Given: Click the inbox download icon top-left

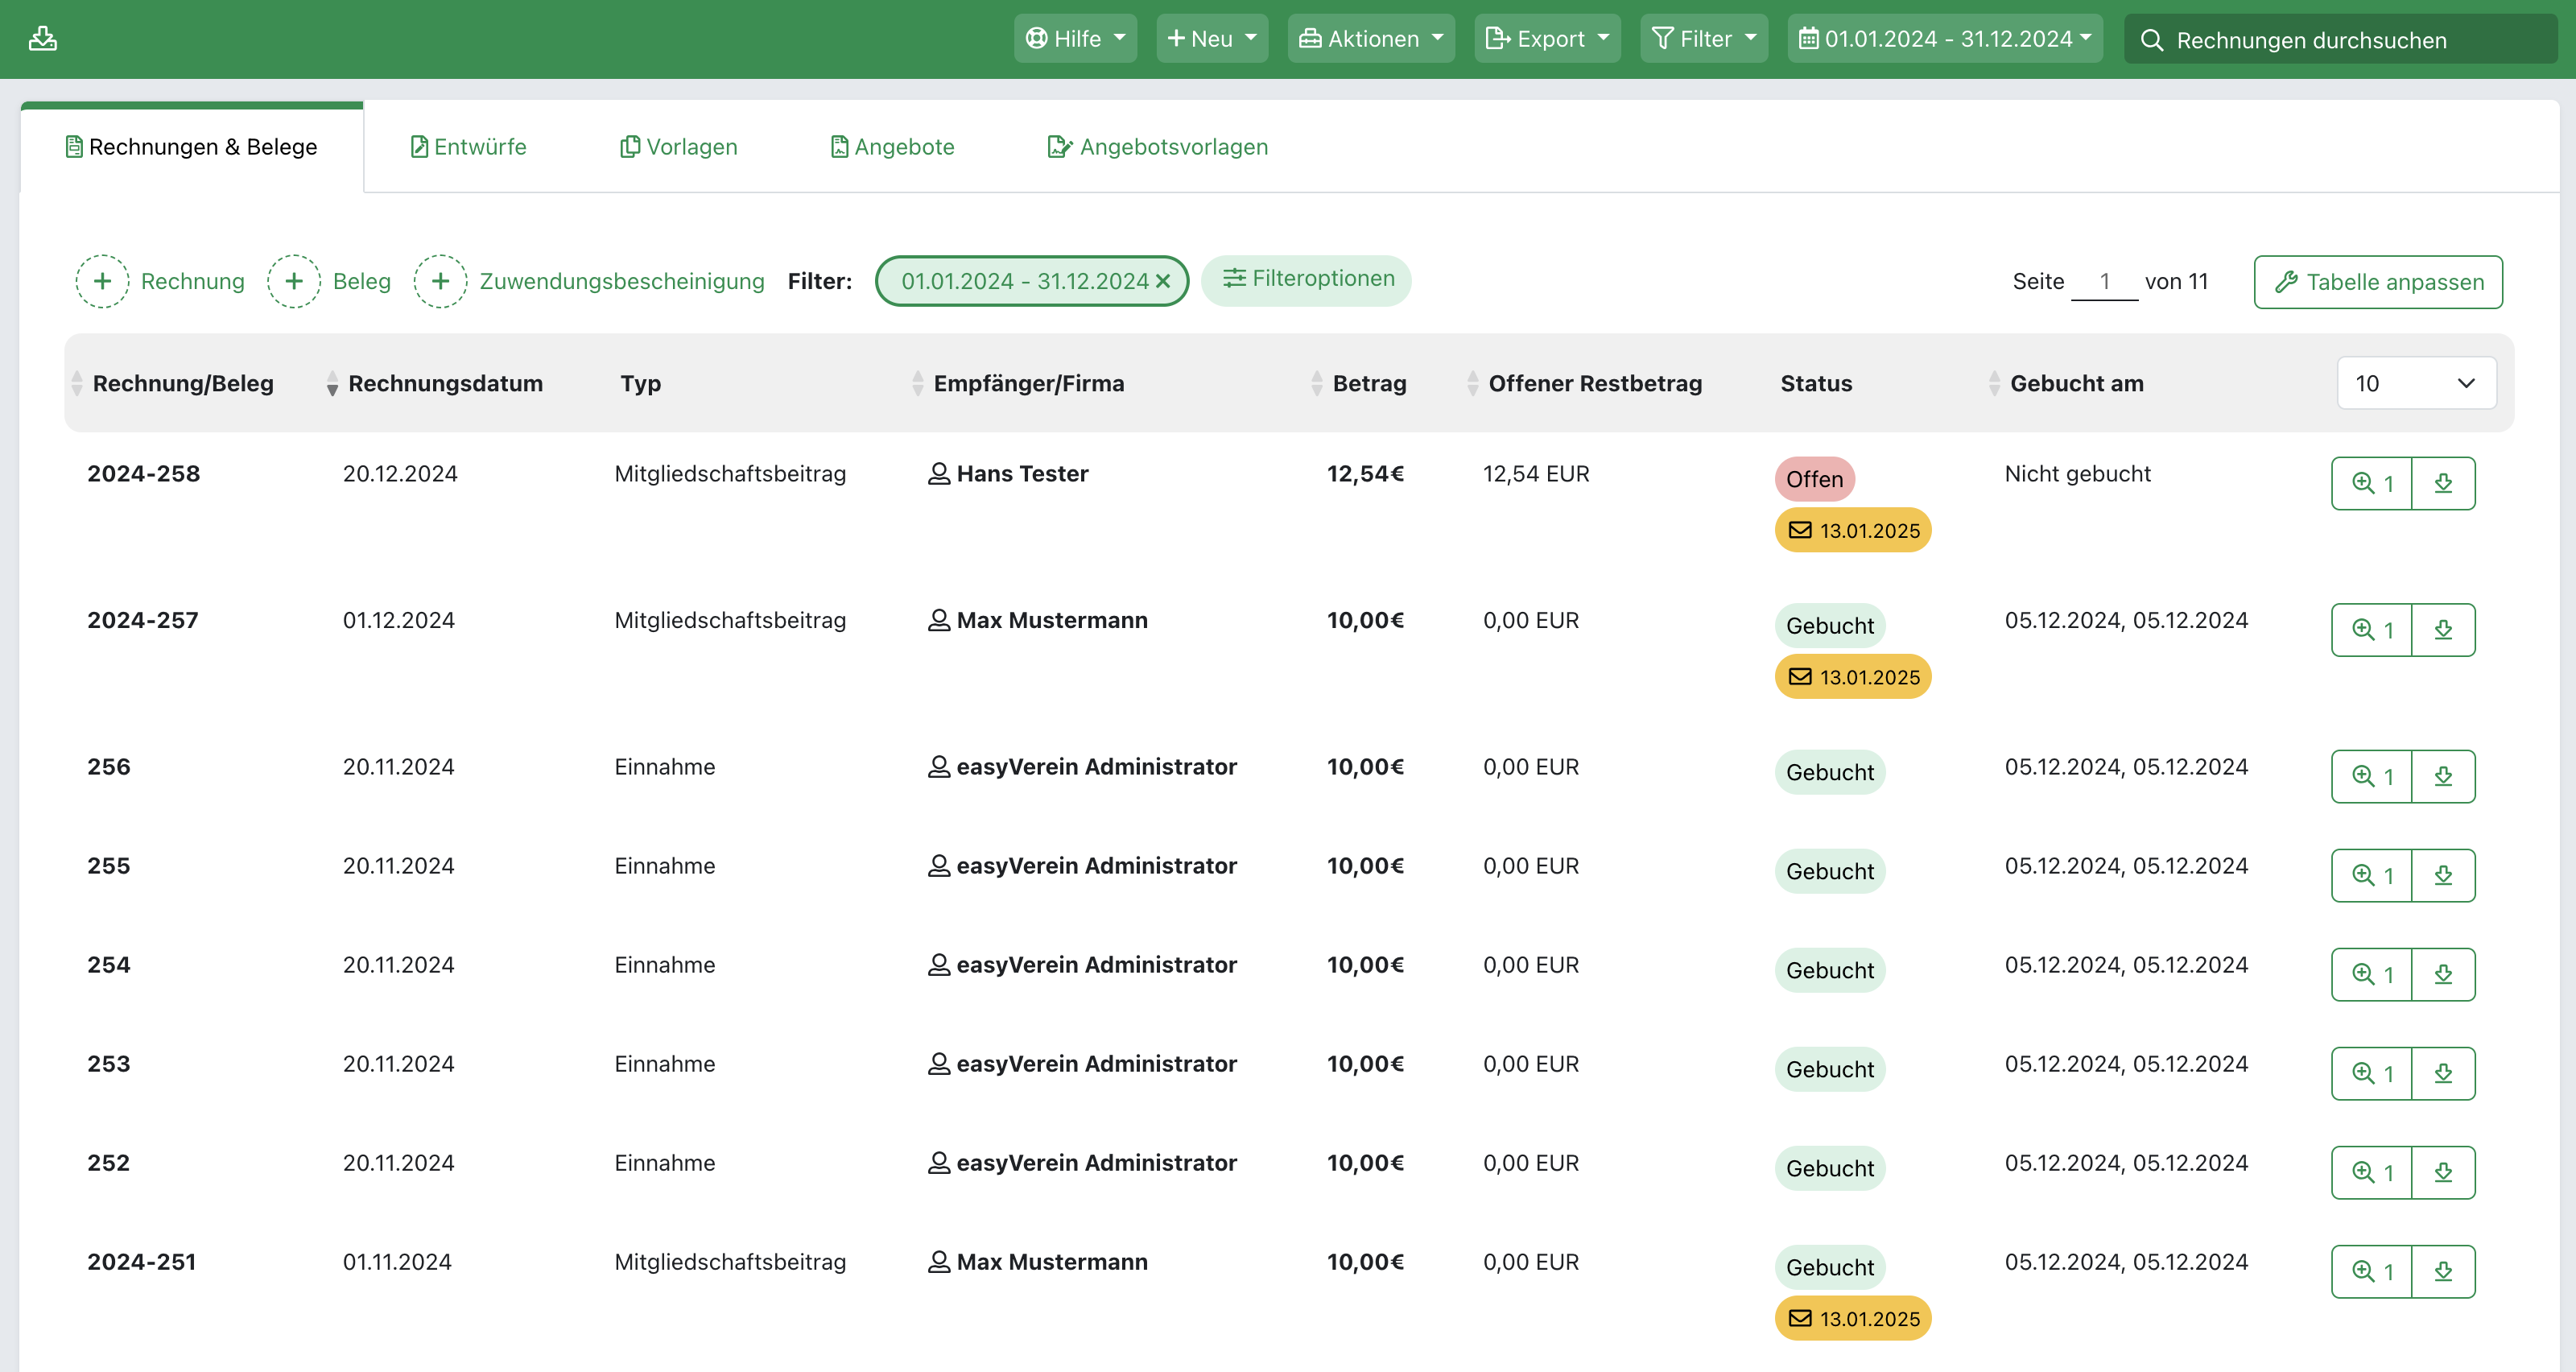Looking at the screenshot, I should tap(42, 38).
